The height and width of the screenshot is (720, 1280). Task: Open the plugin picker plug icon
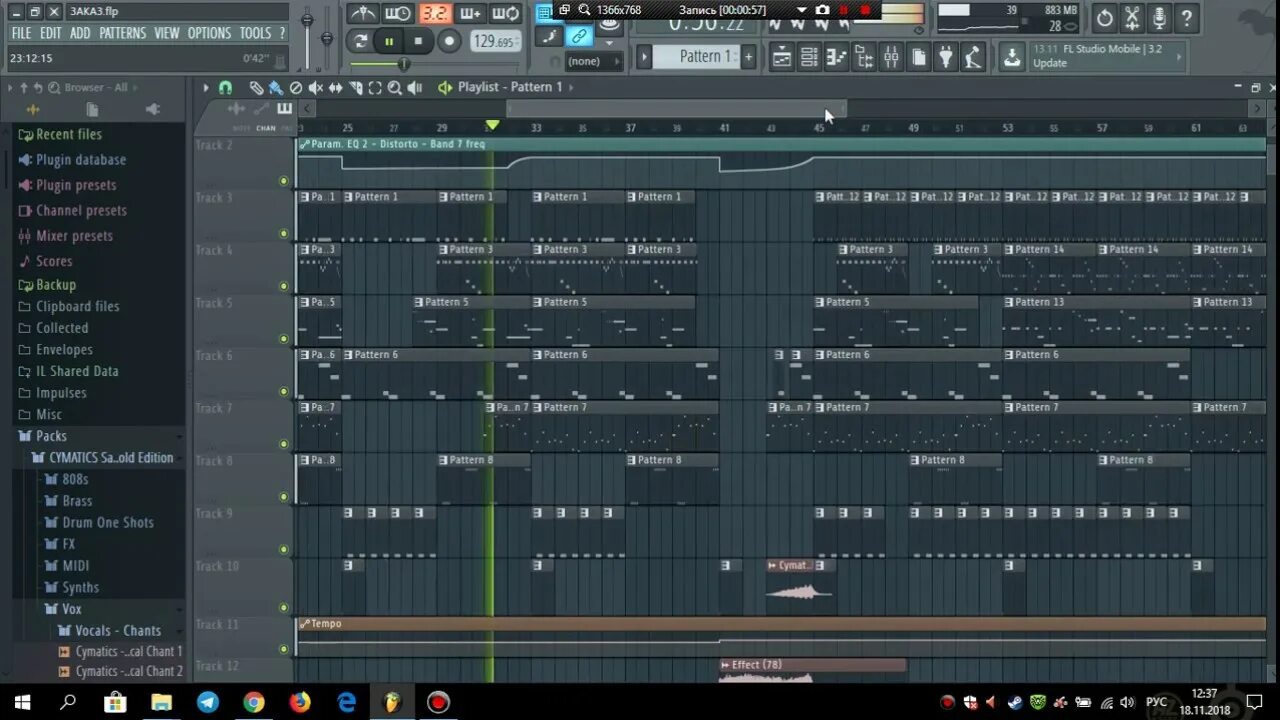pos(945,57)
